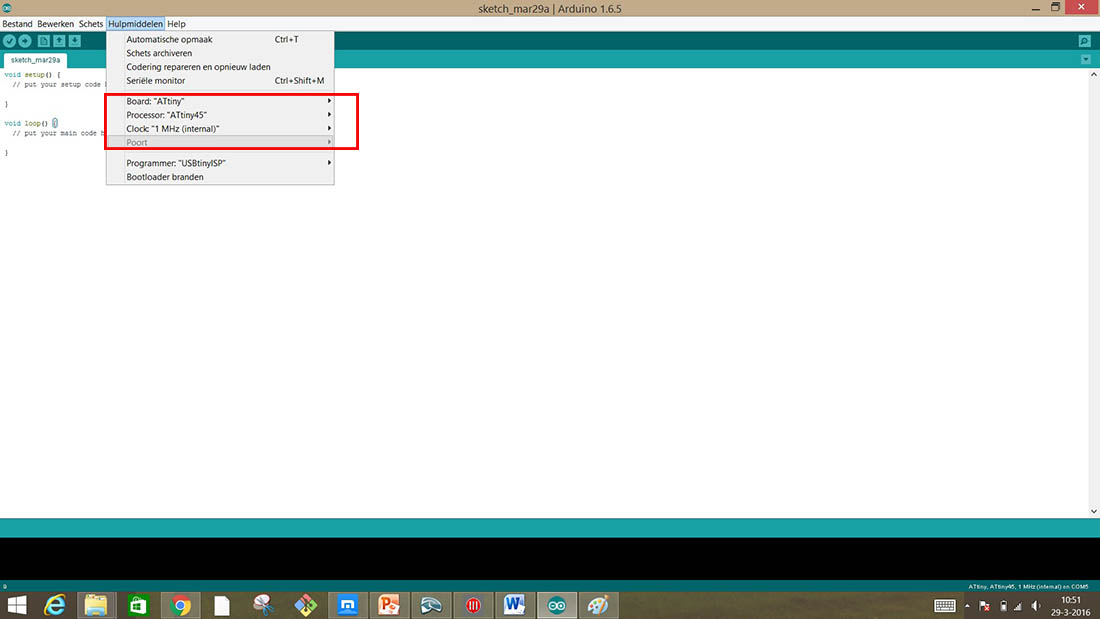Switch to the sketch_mar29a tab

point(35,60)
